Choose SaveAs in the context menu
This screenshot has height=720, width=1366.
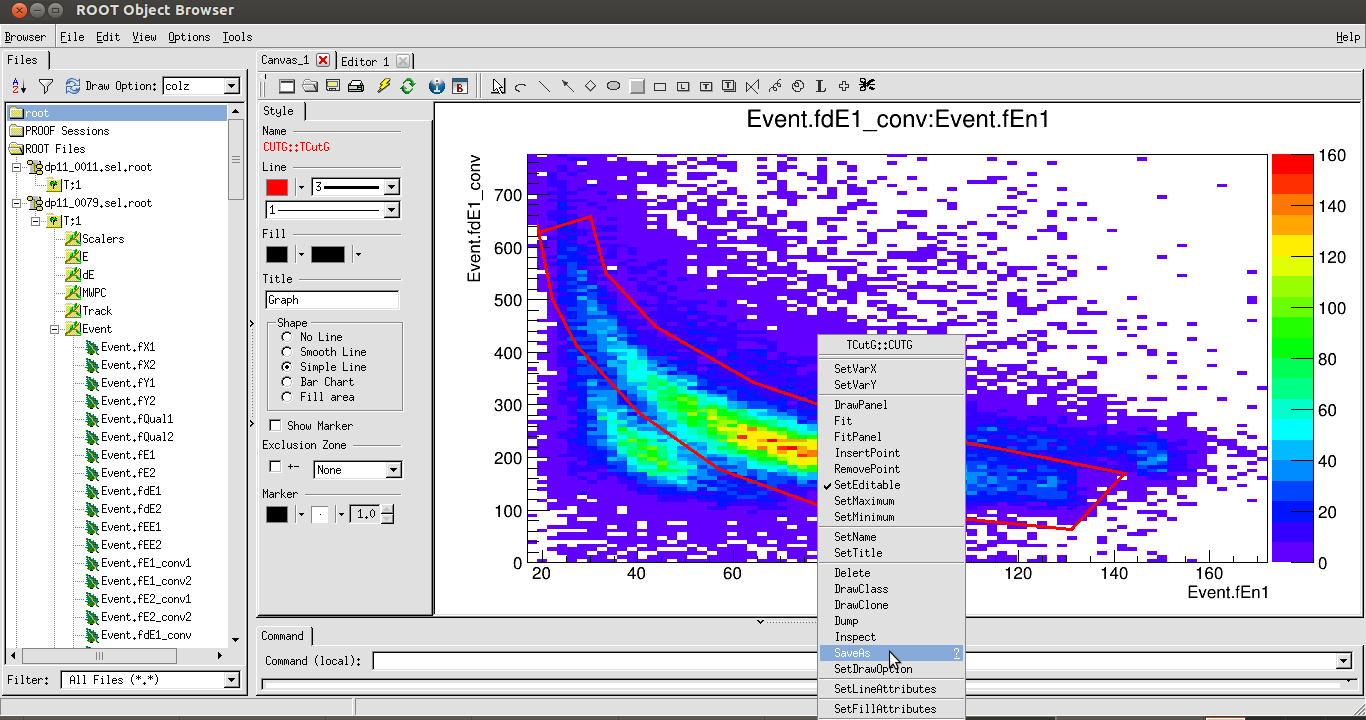[x=891, y=653]
